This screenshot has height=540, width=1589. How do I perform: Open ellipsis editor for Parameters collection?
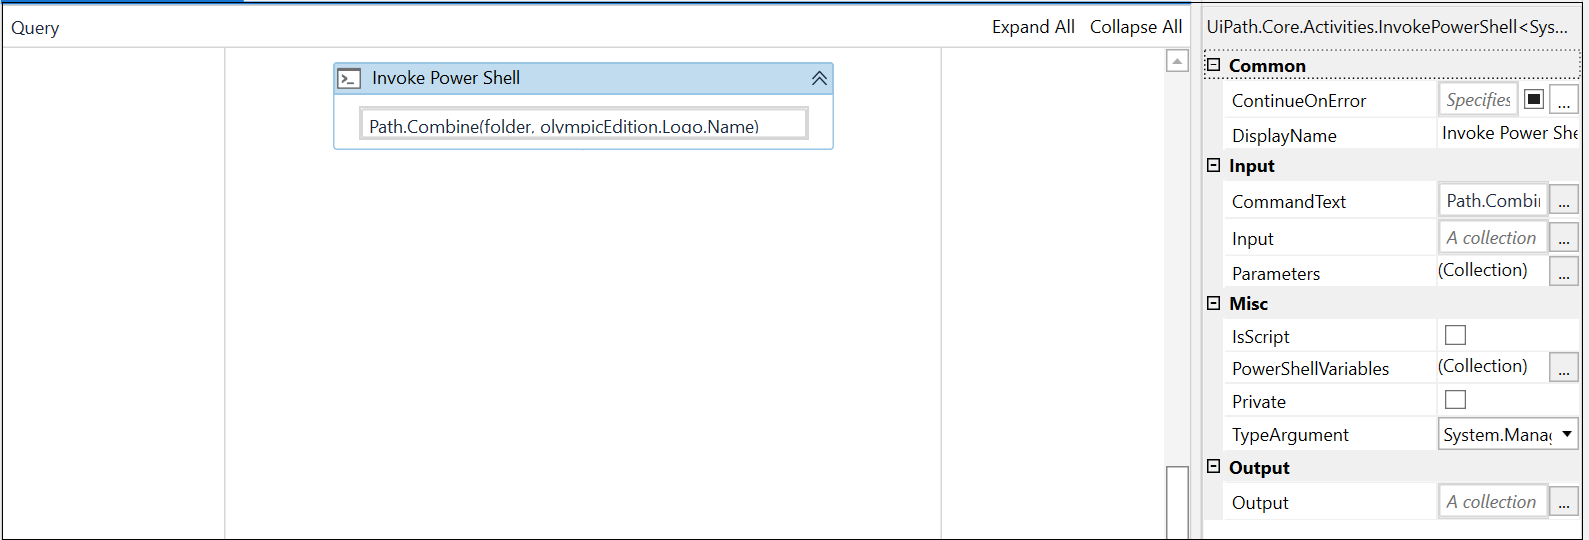coord(1564,272)
